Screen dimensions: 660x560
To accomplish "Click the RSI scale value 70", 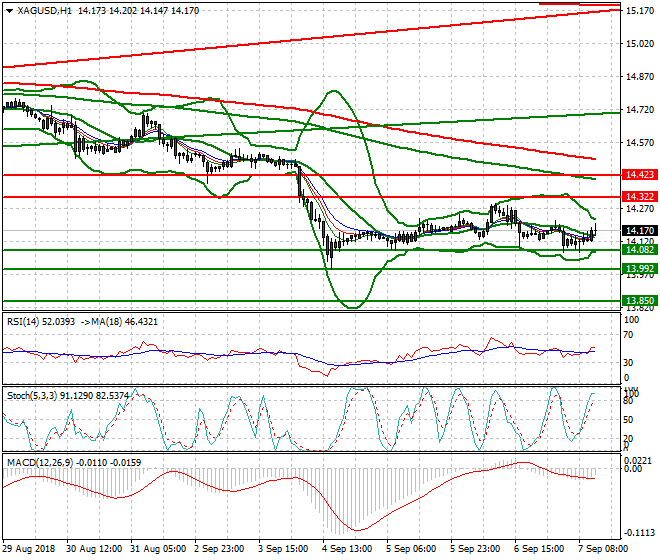I will tap(628, 335).
